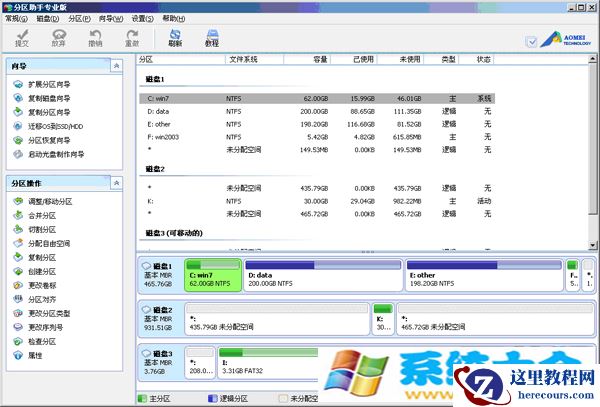The image size is (600, 407).
Task: Sort by the 文件系统 column header
Action: coord(254,59)
